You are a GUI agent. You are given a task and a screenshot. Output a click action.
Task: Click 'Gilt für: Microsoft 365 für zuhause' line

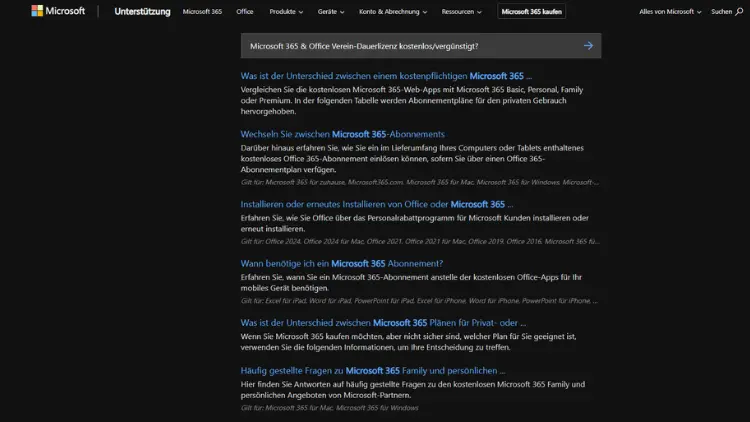[x=419, y=182]
